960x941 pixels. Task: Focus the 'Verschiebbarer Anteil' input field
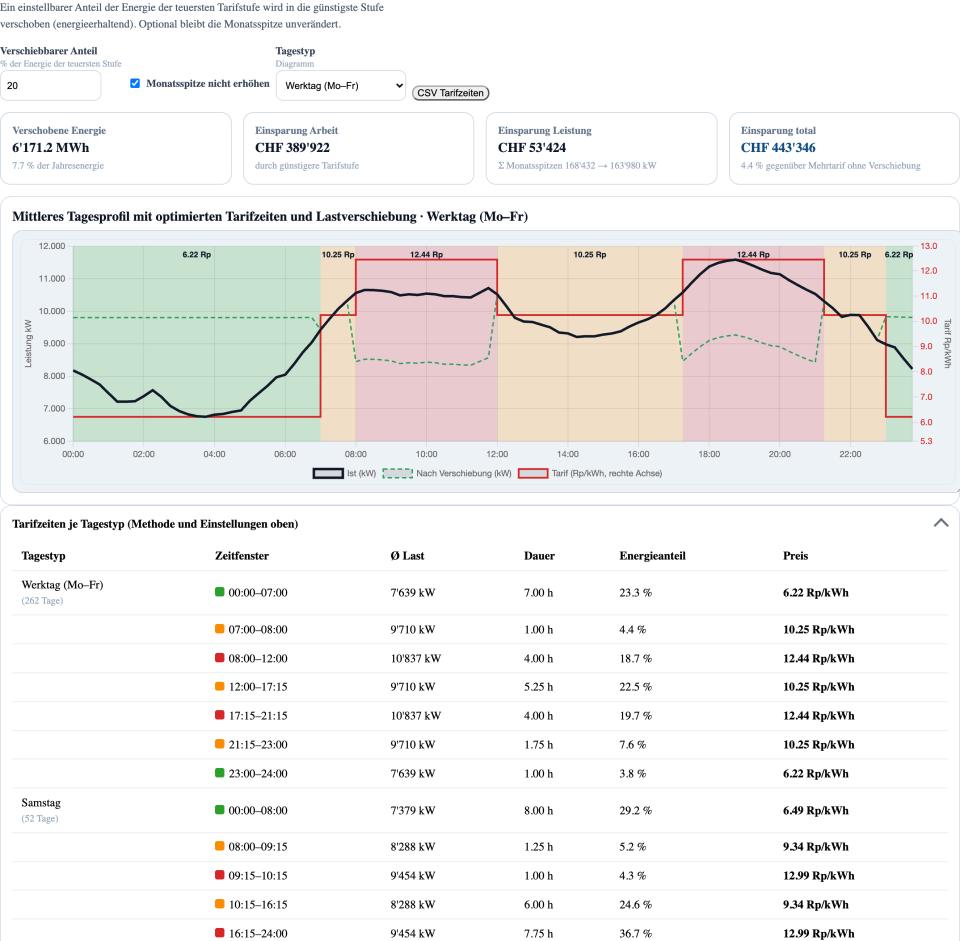[50, 86]
